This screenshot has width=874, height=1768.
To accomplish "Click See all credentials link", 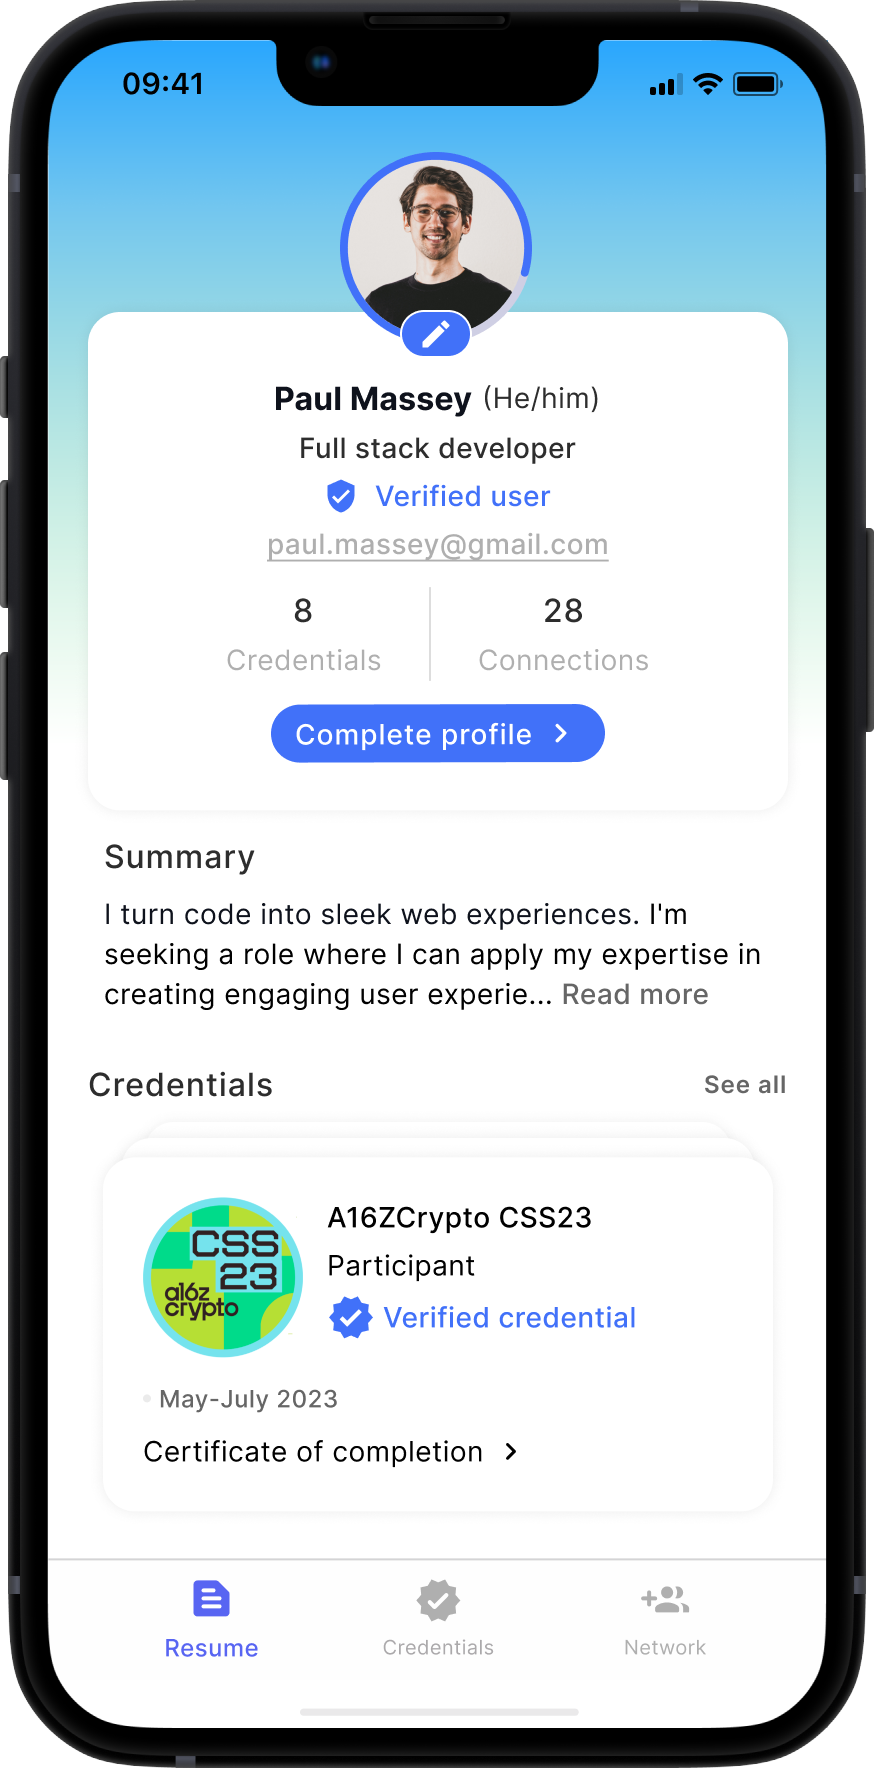I will tap(745, 1085).
